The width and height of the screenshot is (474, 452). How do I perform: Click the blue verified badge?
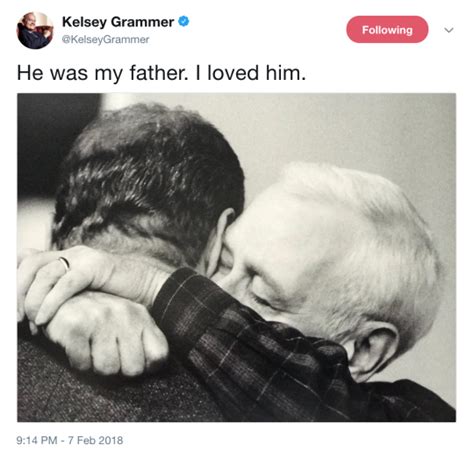point(184,22)
